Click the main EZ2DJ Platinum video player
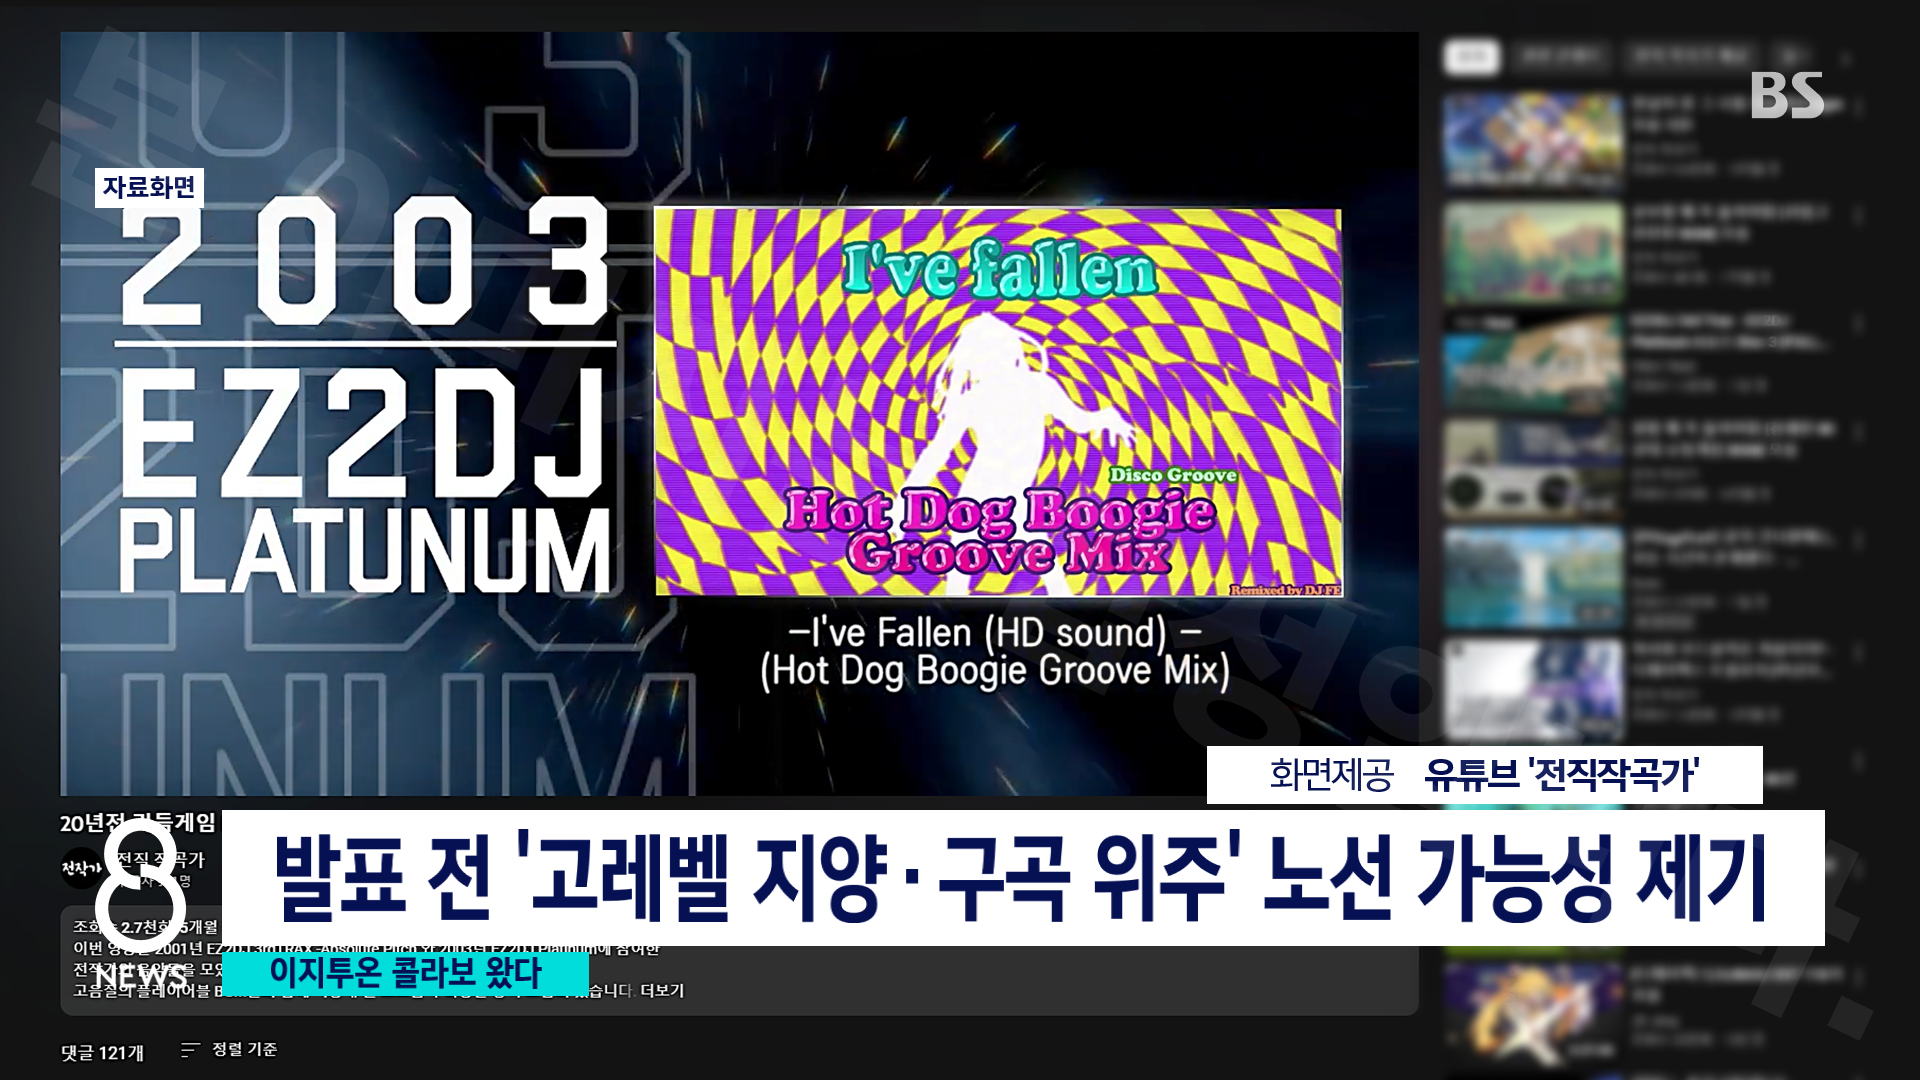 pyautogui.click(x=738, y=413)
